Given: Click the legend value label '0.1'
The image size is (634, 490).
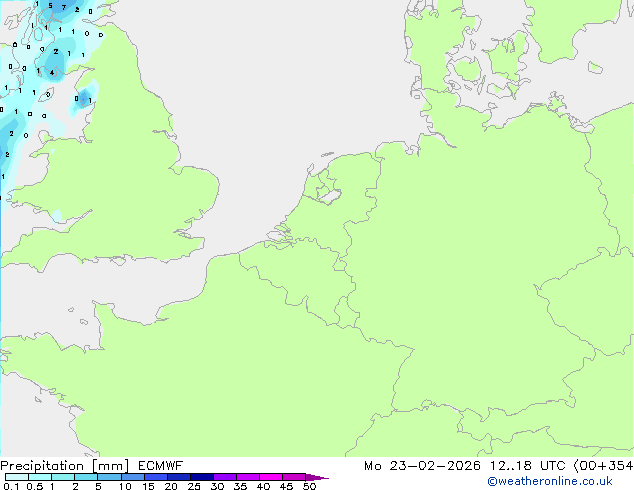Looking at the screenshot, I should (11, 486).
